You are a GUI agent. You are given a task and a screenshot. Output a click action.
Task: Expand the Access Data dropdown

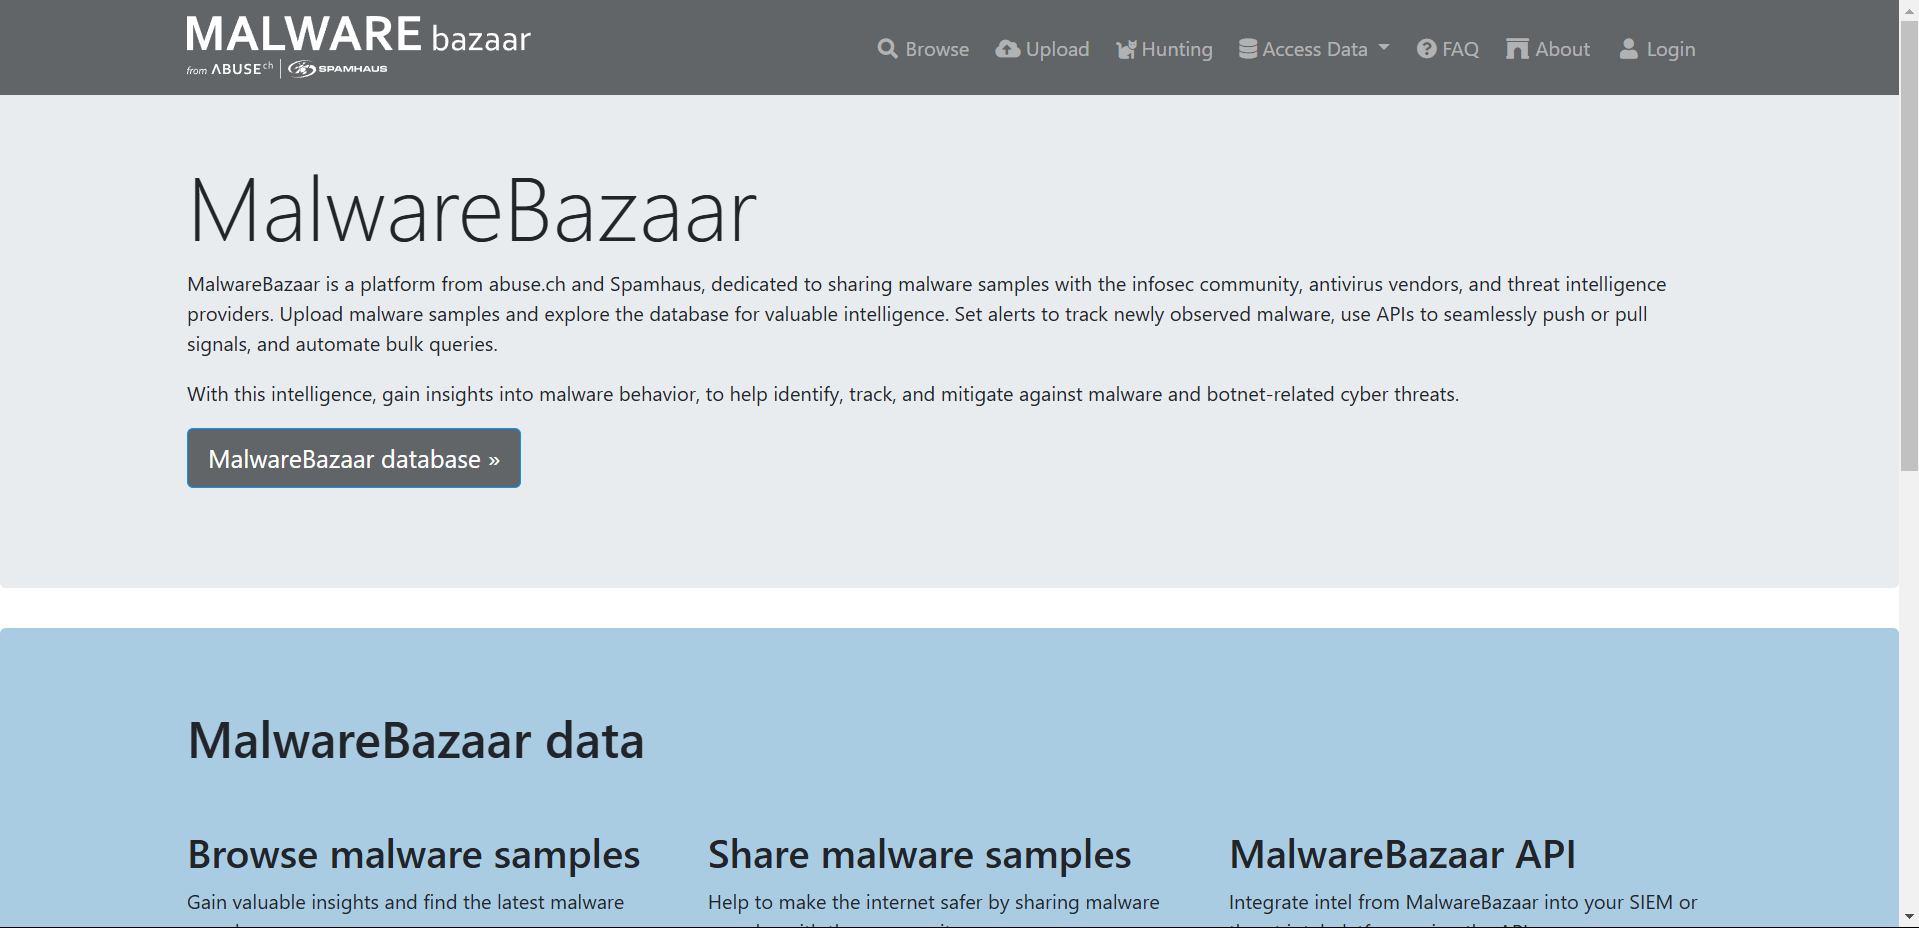click(1314, 49)
